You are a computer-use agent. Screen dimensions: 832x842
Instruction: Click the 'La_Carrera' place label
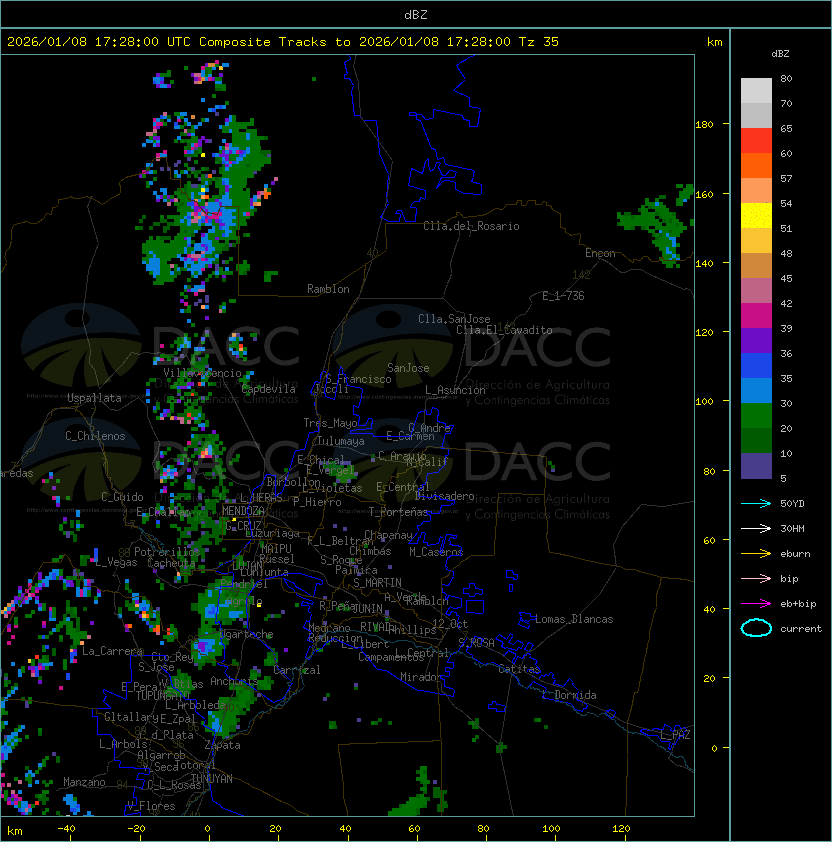pyautogui.click(x=112, y=651)
